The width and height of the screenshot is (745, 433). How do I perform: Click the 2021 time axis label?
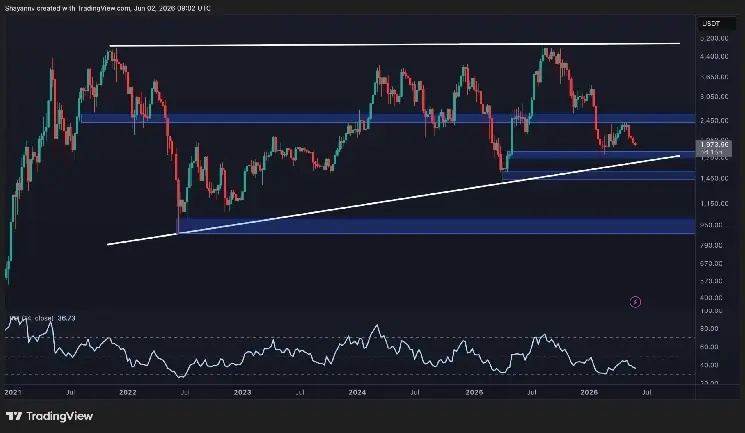coord(13,393)
